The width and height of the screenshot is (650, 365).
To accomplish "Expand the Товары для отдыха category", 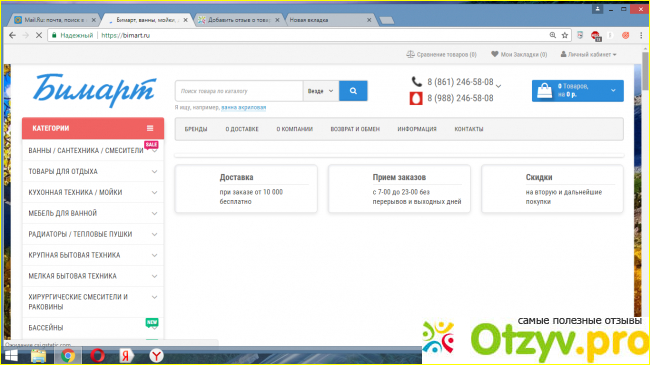I will (x=93, y=171).
